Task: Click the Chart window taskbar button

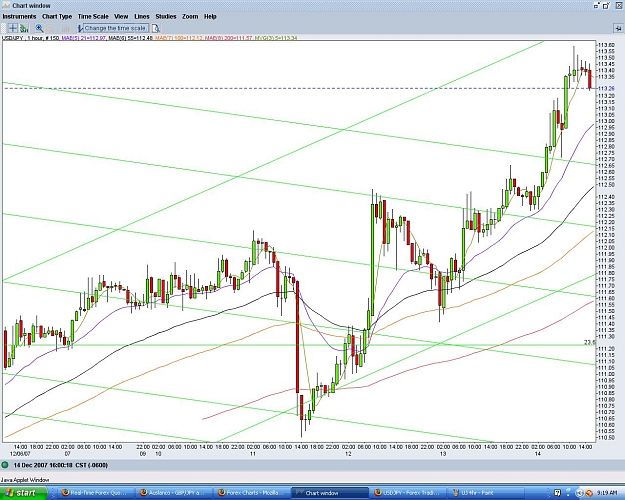Action: (331, 493)
